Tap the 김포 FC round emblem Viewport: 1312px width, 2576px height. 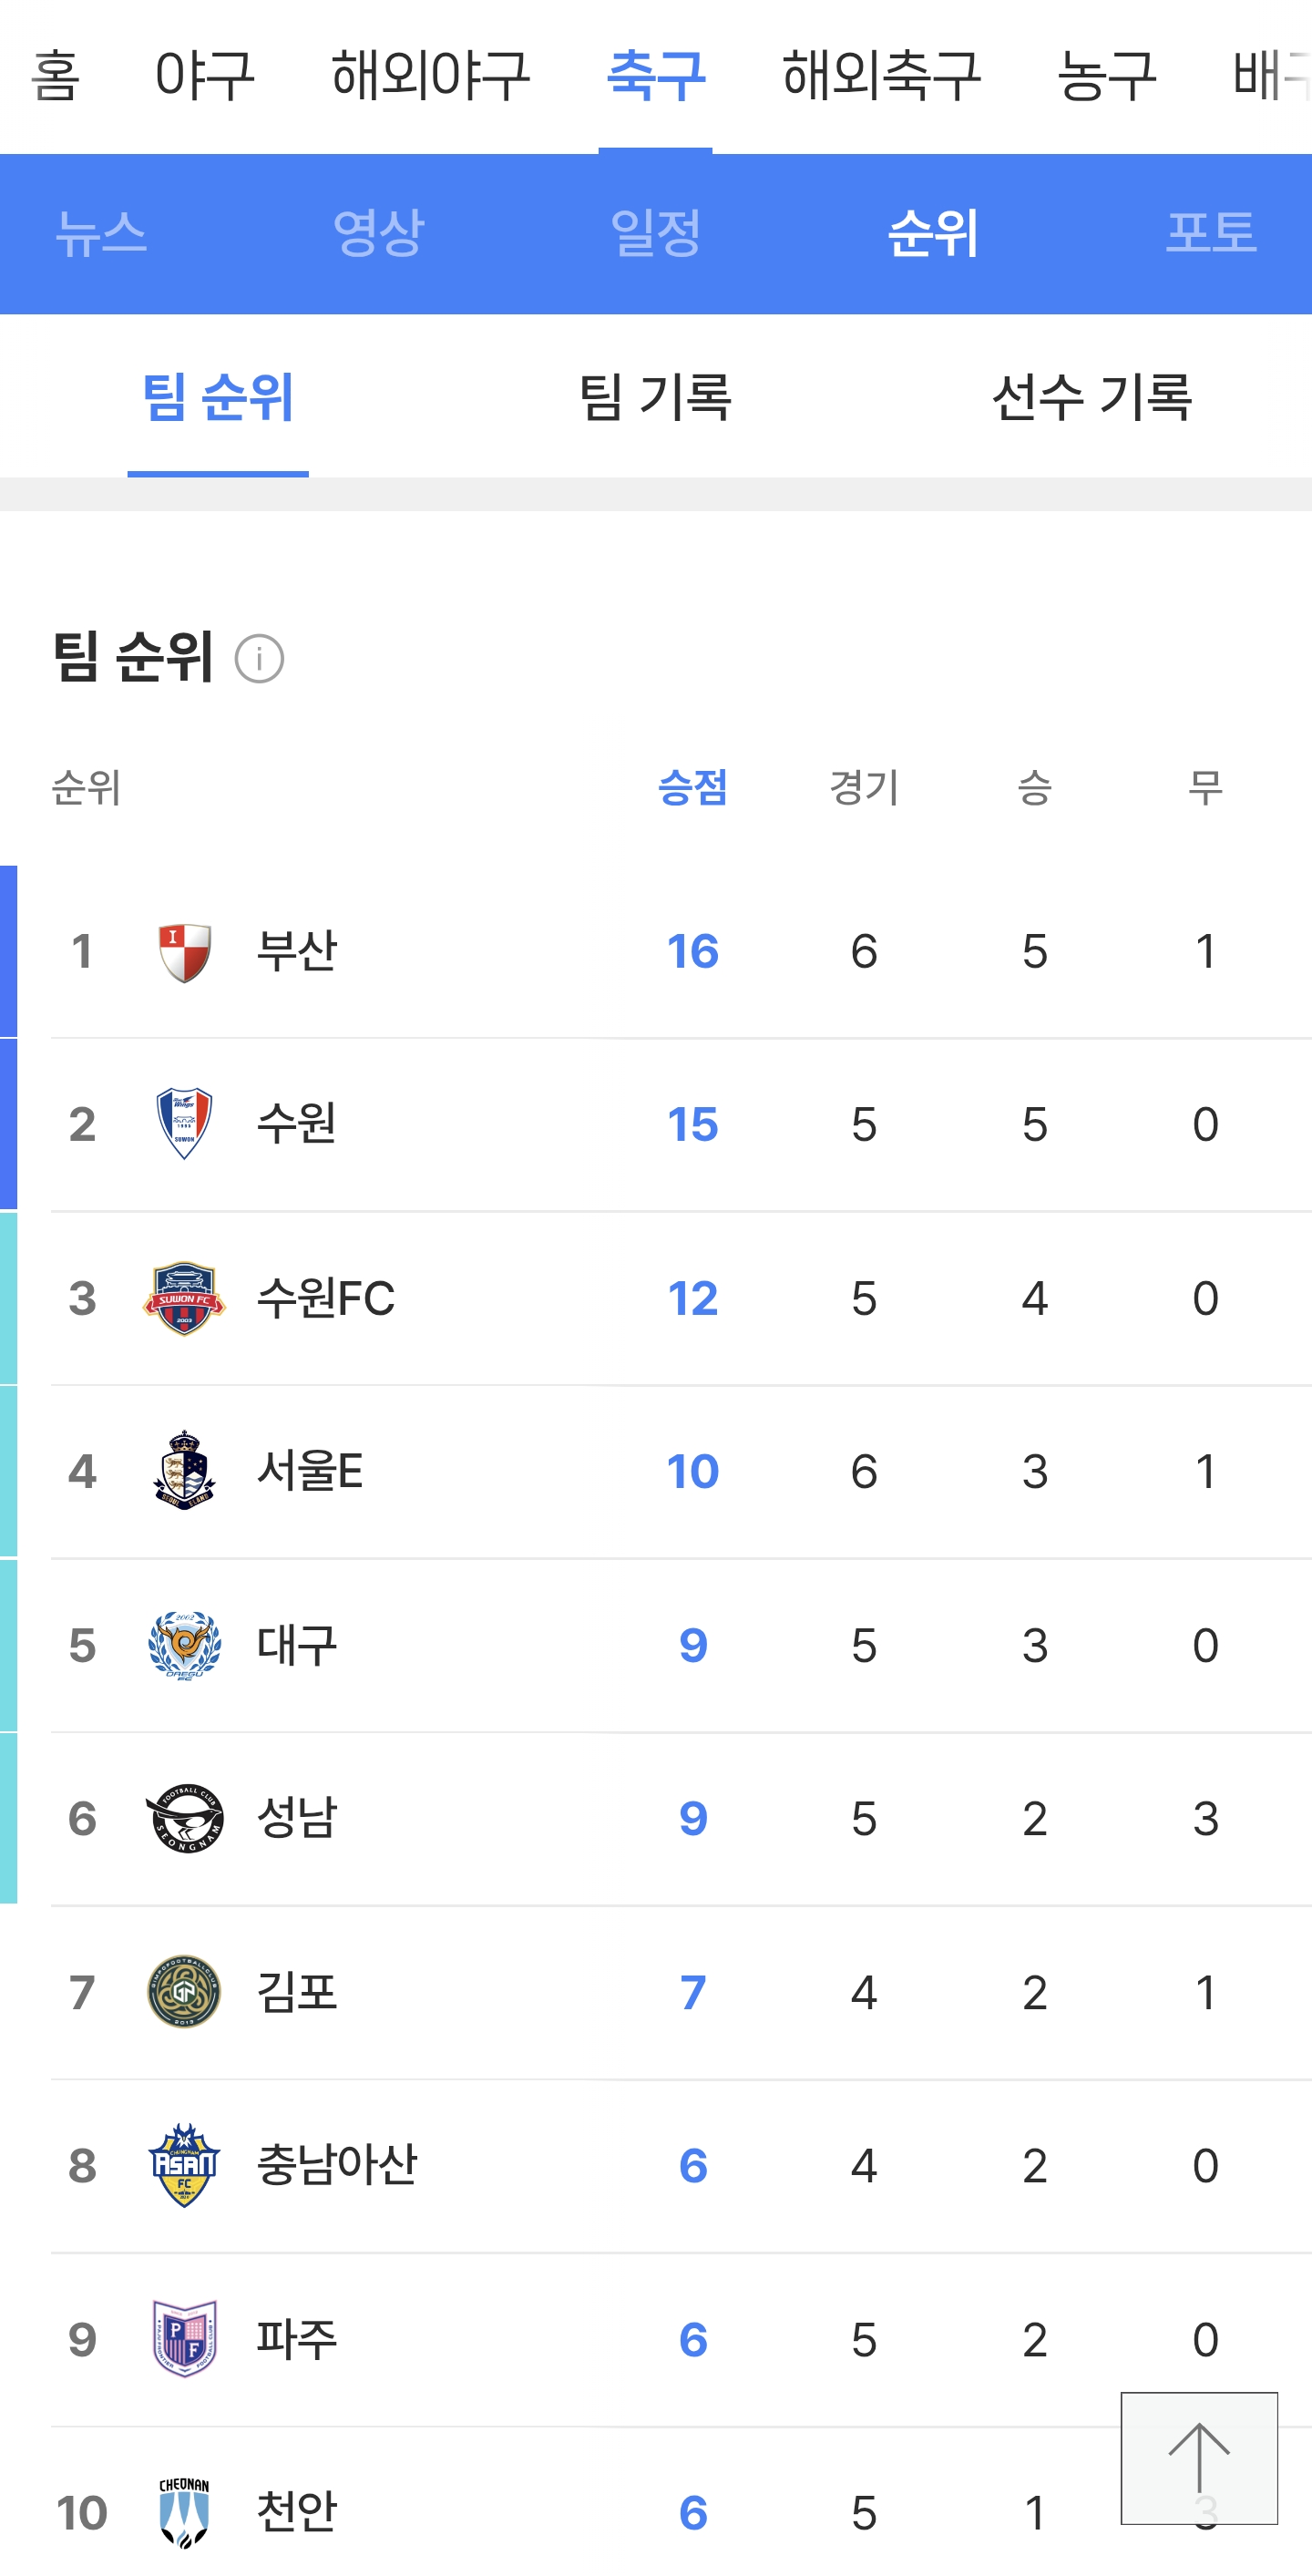(x=185, y=1992)
